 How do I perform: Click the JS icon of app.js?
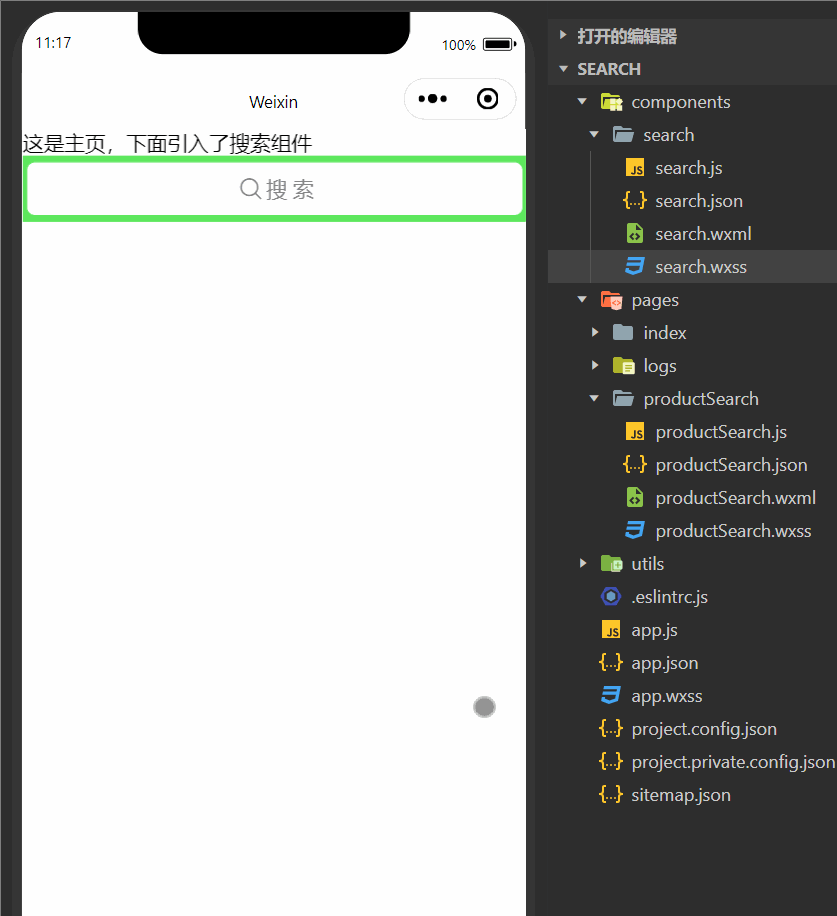611,630
